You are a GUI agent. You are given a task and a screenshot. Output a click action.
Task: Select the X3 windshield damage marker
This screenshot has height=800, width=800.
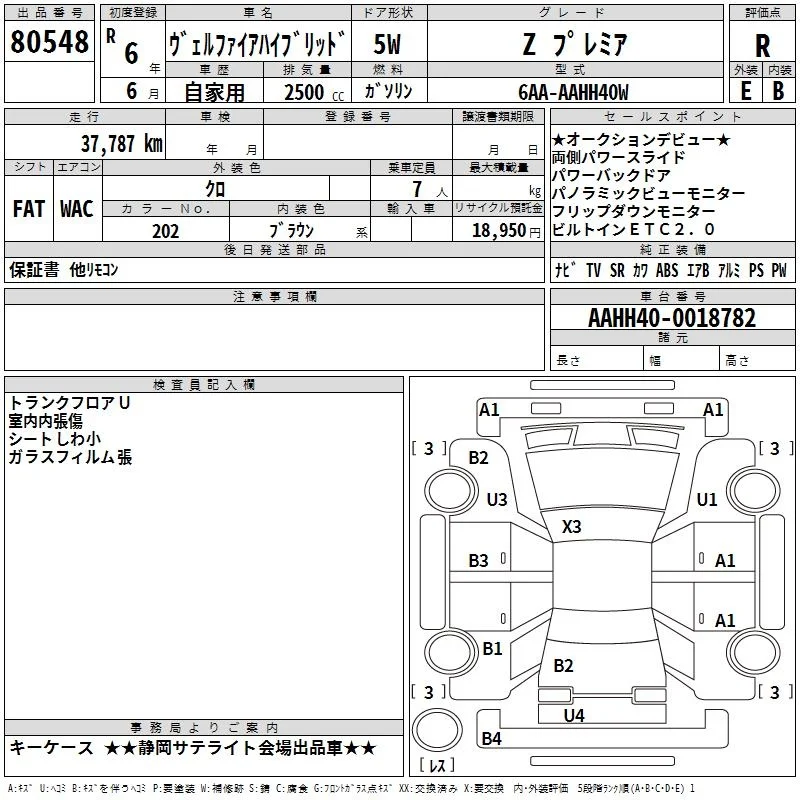click(571, 527)
